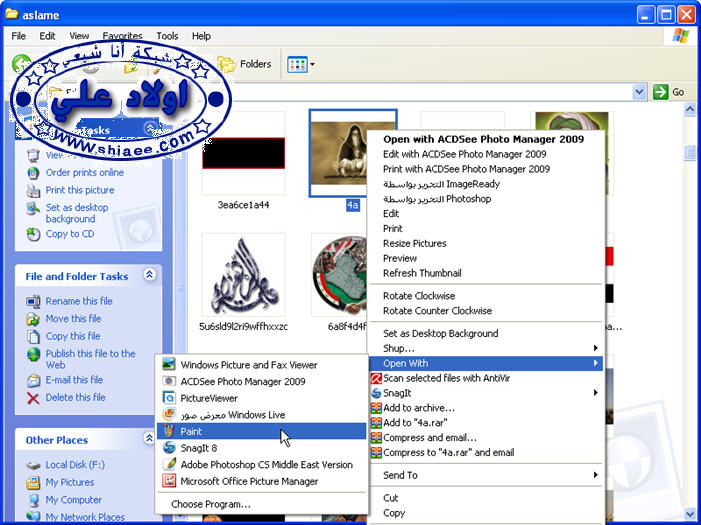Viewport: 701px width, 525px height.
Task: Expand the Send To submenu
Action: click(x=486, y=475)
